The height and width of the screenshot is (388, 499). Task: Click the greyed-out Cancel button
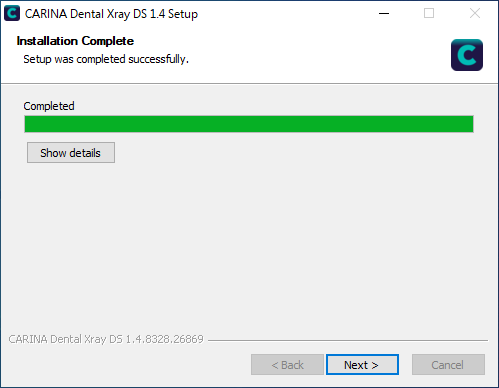tap(448, 365)
